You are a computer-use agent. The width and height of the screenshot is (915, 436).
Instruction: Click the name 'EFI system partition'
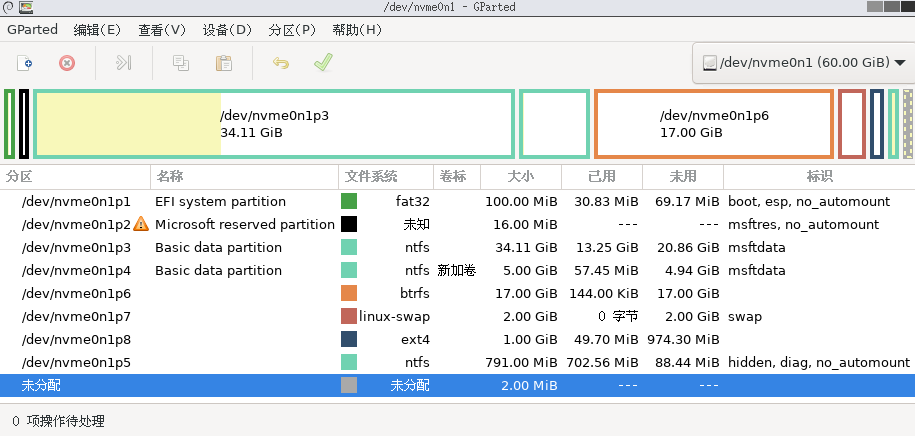(221, 201)
